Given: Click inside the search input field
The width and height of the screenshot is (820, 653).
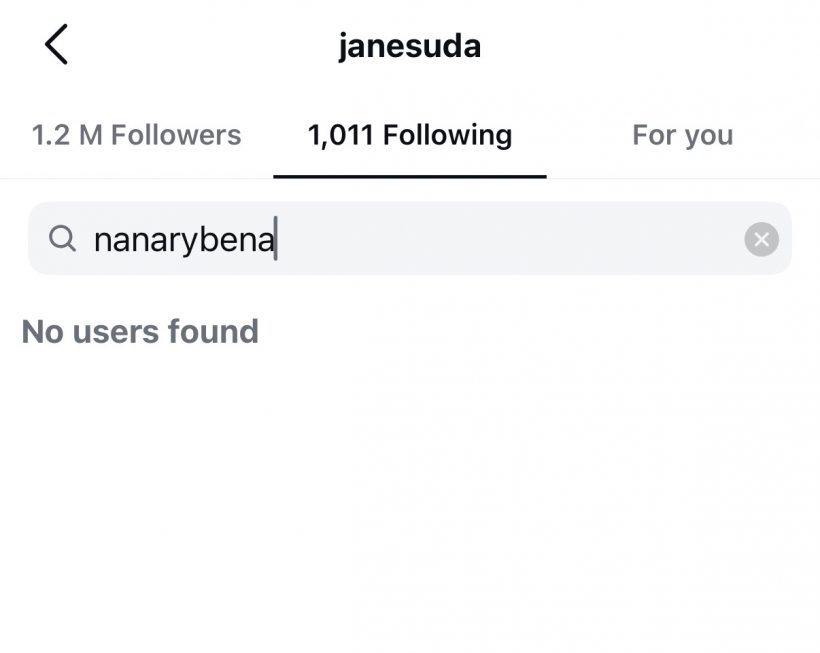Looking at the screenshot, I should [400, 238].
